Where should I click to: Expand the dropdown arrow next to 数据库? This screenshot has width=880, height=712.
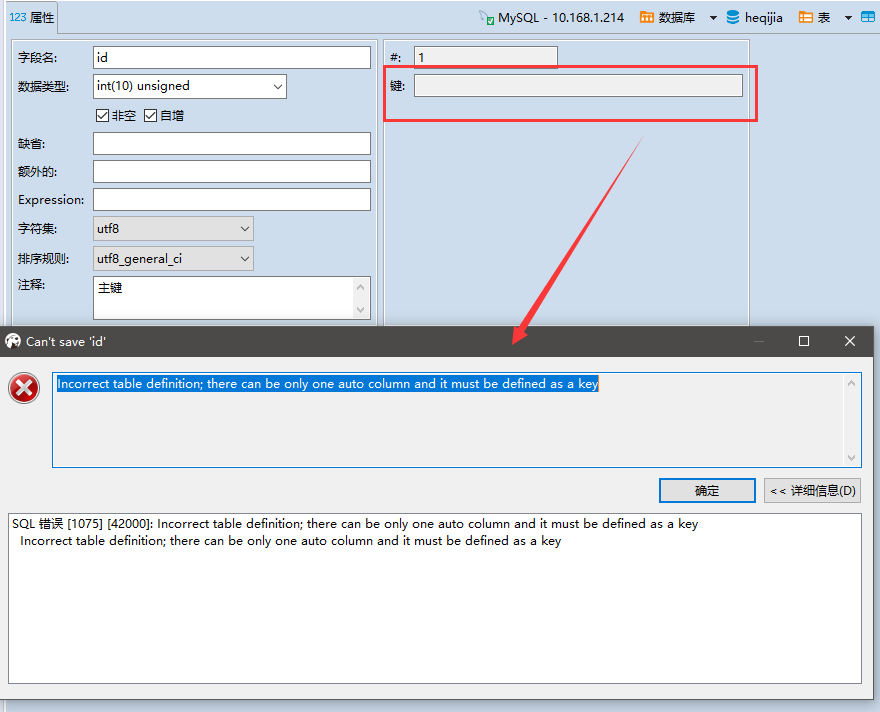712,17
